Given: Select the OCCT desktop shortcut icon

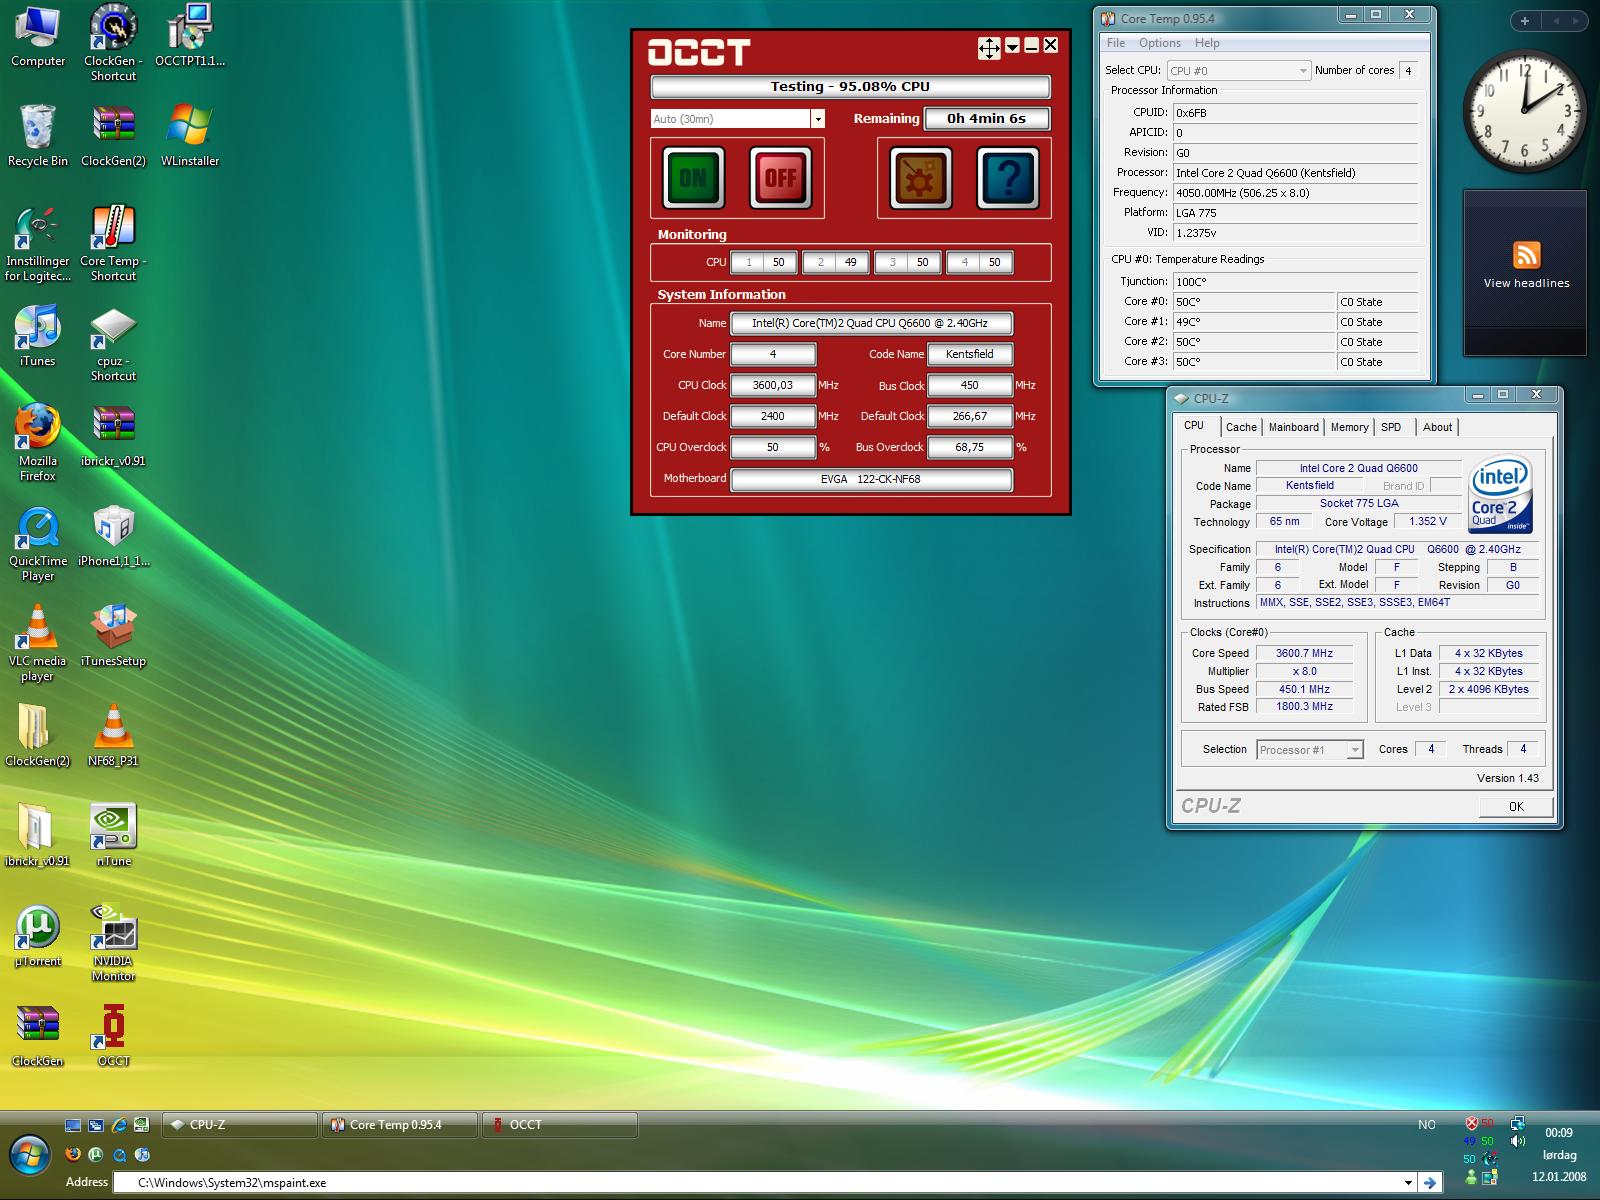Looking at the screenshot, I should tap(113, 1035).
